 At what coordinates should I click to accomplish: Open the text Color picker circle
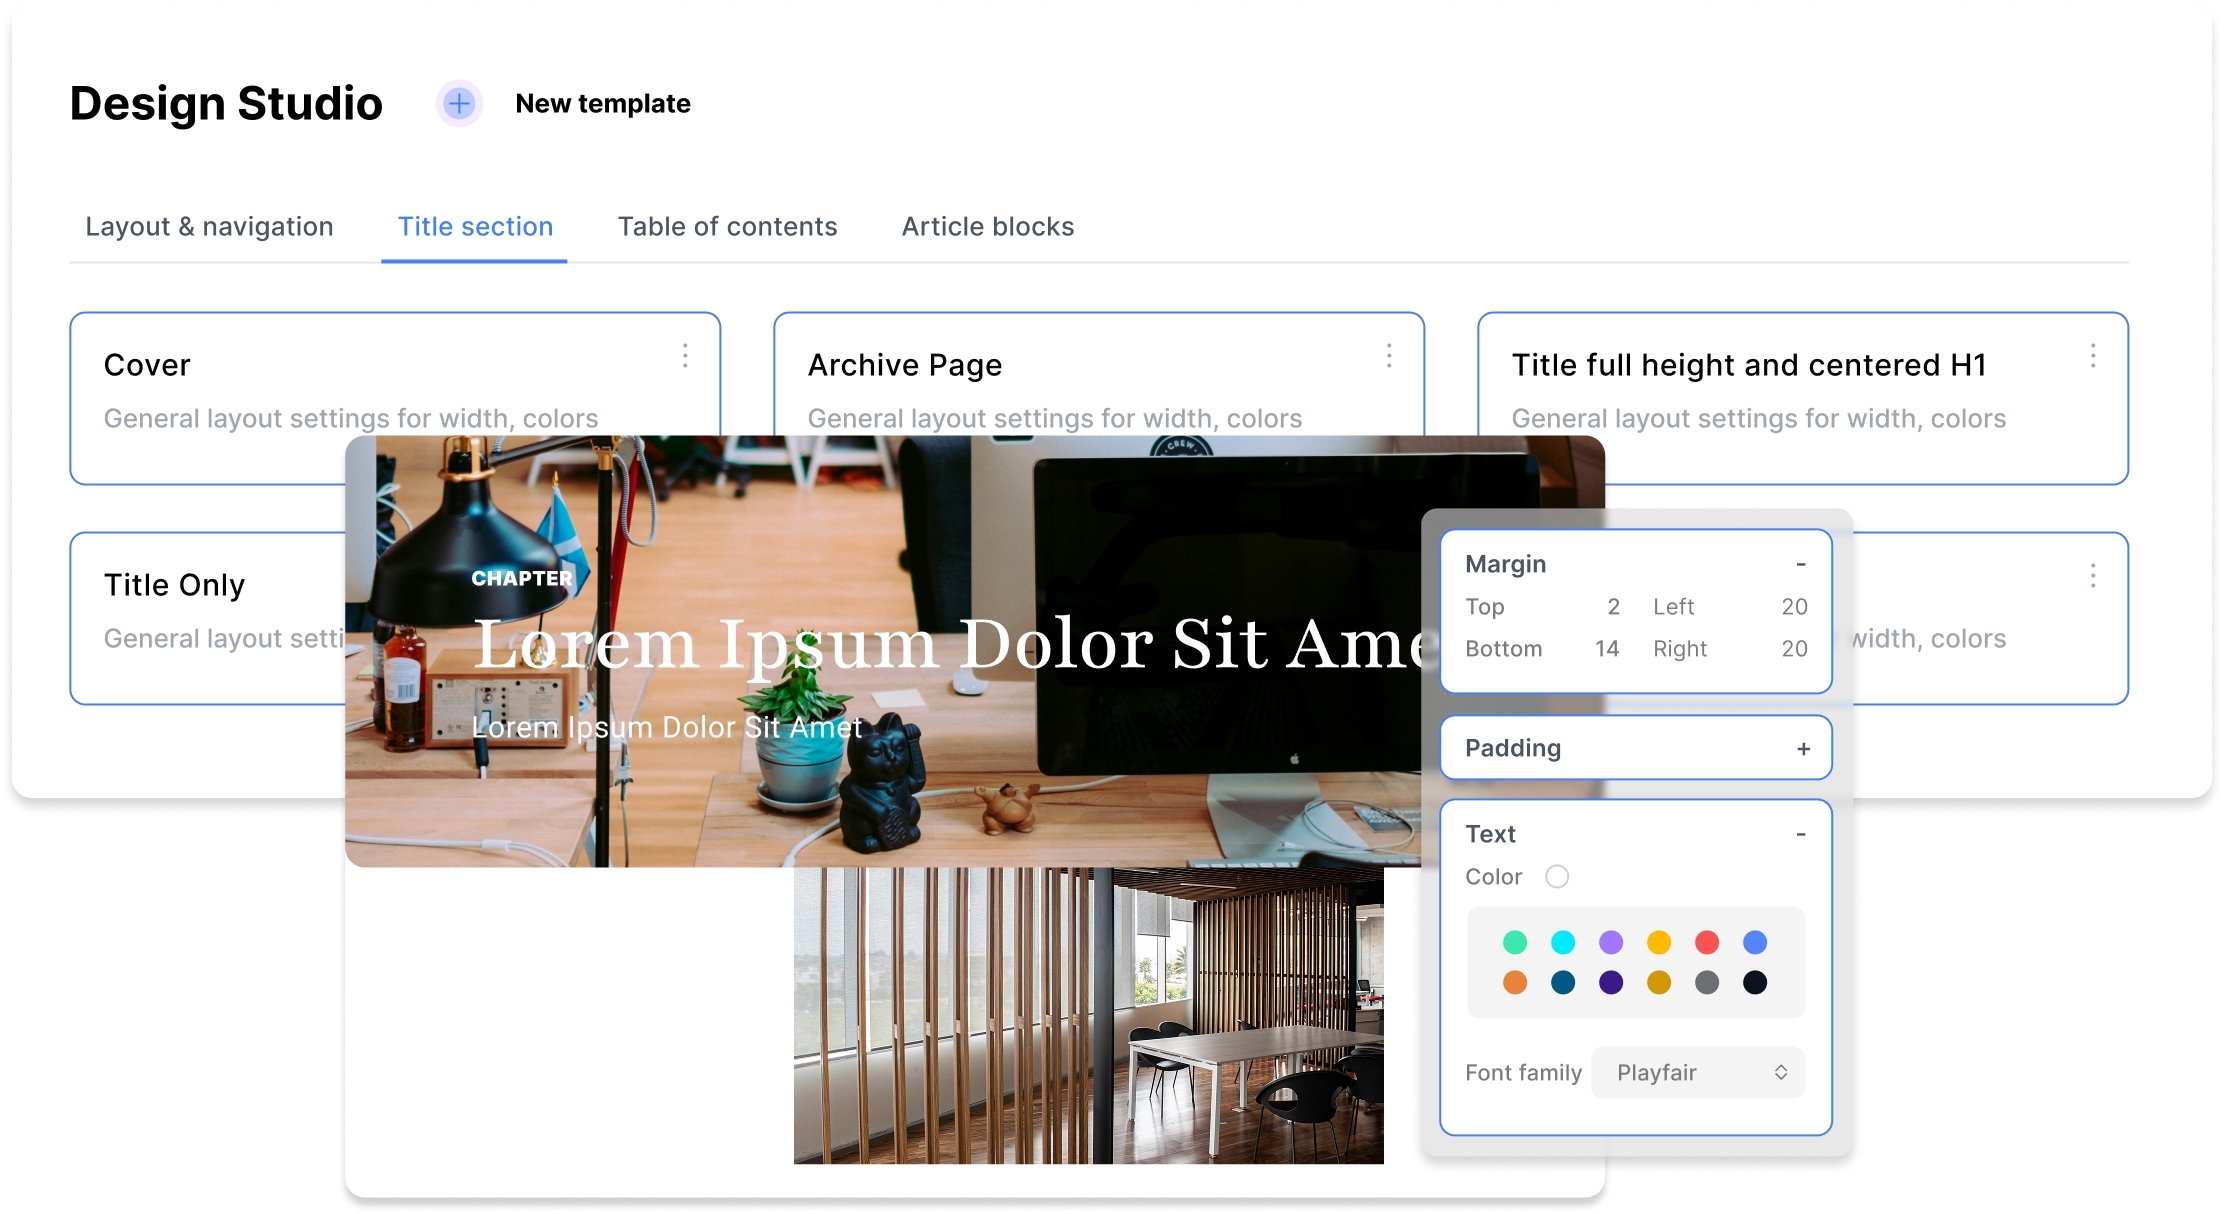pos(1557,876)
